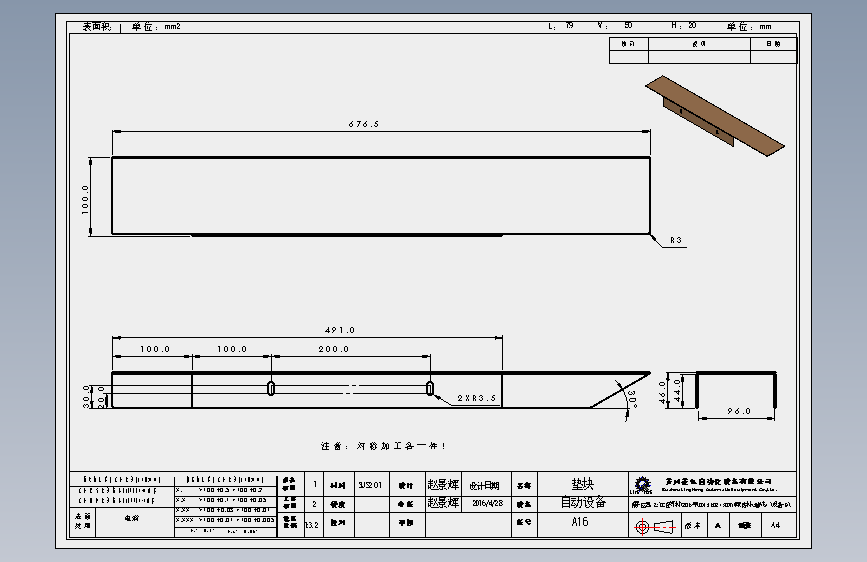The width and height of the screenshot is (867, 562).
Task: Select the 200.0 dimension between the slots
Action: coord(333,348)
